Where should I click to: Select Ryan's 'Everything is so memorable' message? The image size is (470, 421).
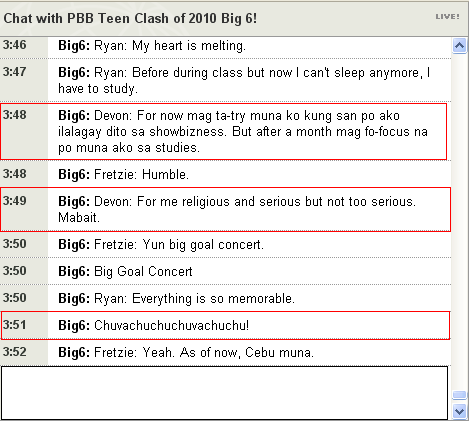tap(226, 298)
